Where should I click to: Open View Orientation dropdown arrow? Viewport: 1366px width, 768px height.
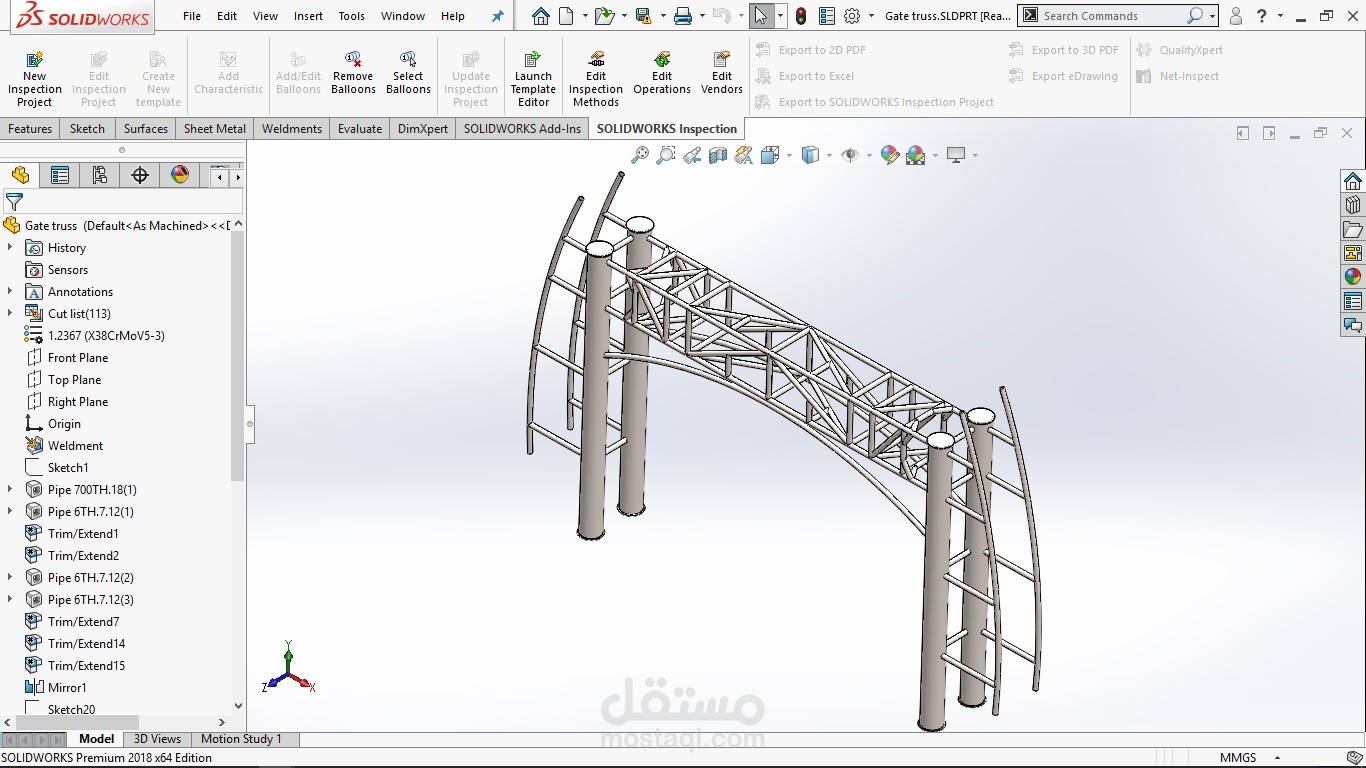point(789,155)
